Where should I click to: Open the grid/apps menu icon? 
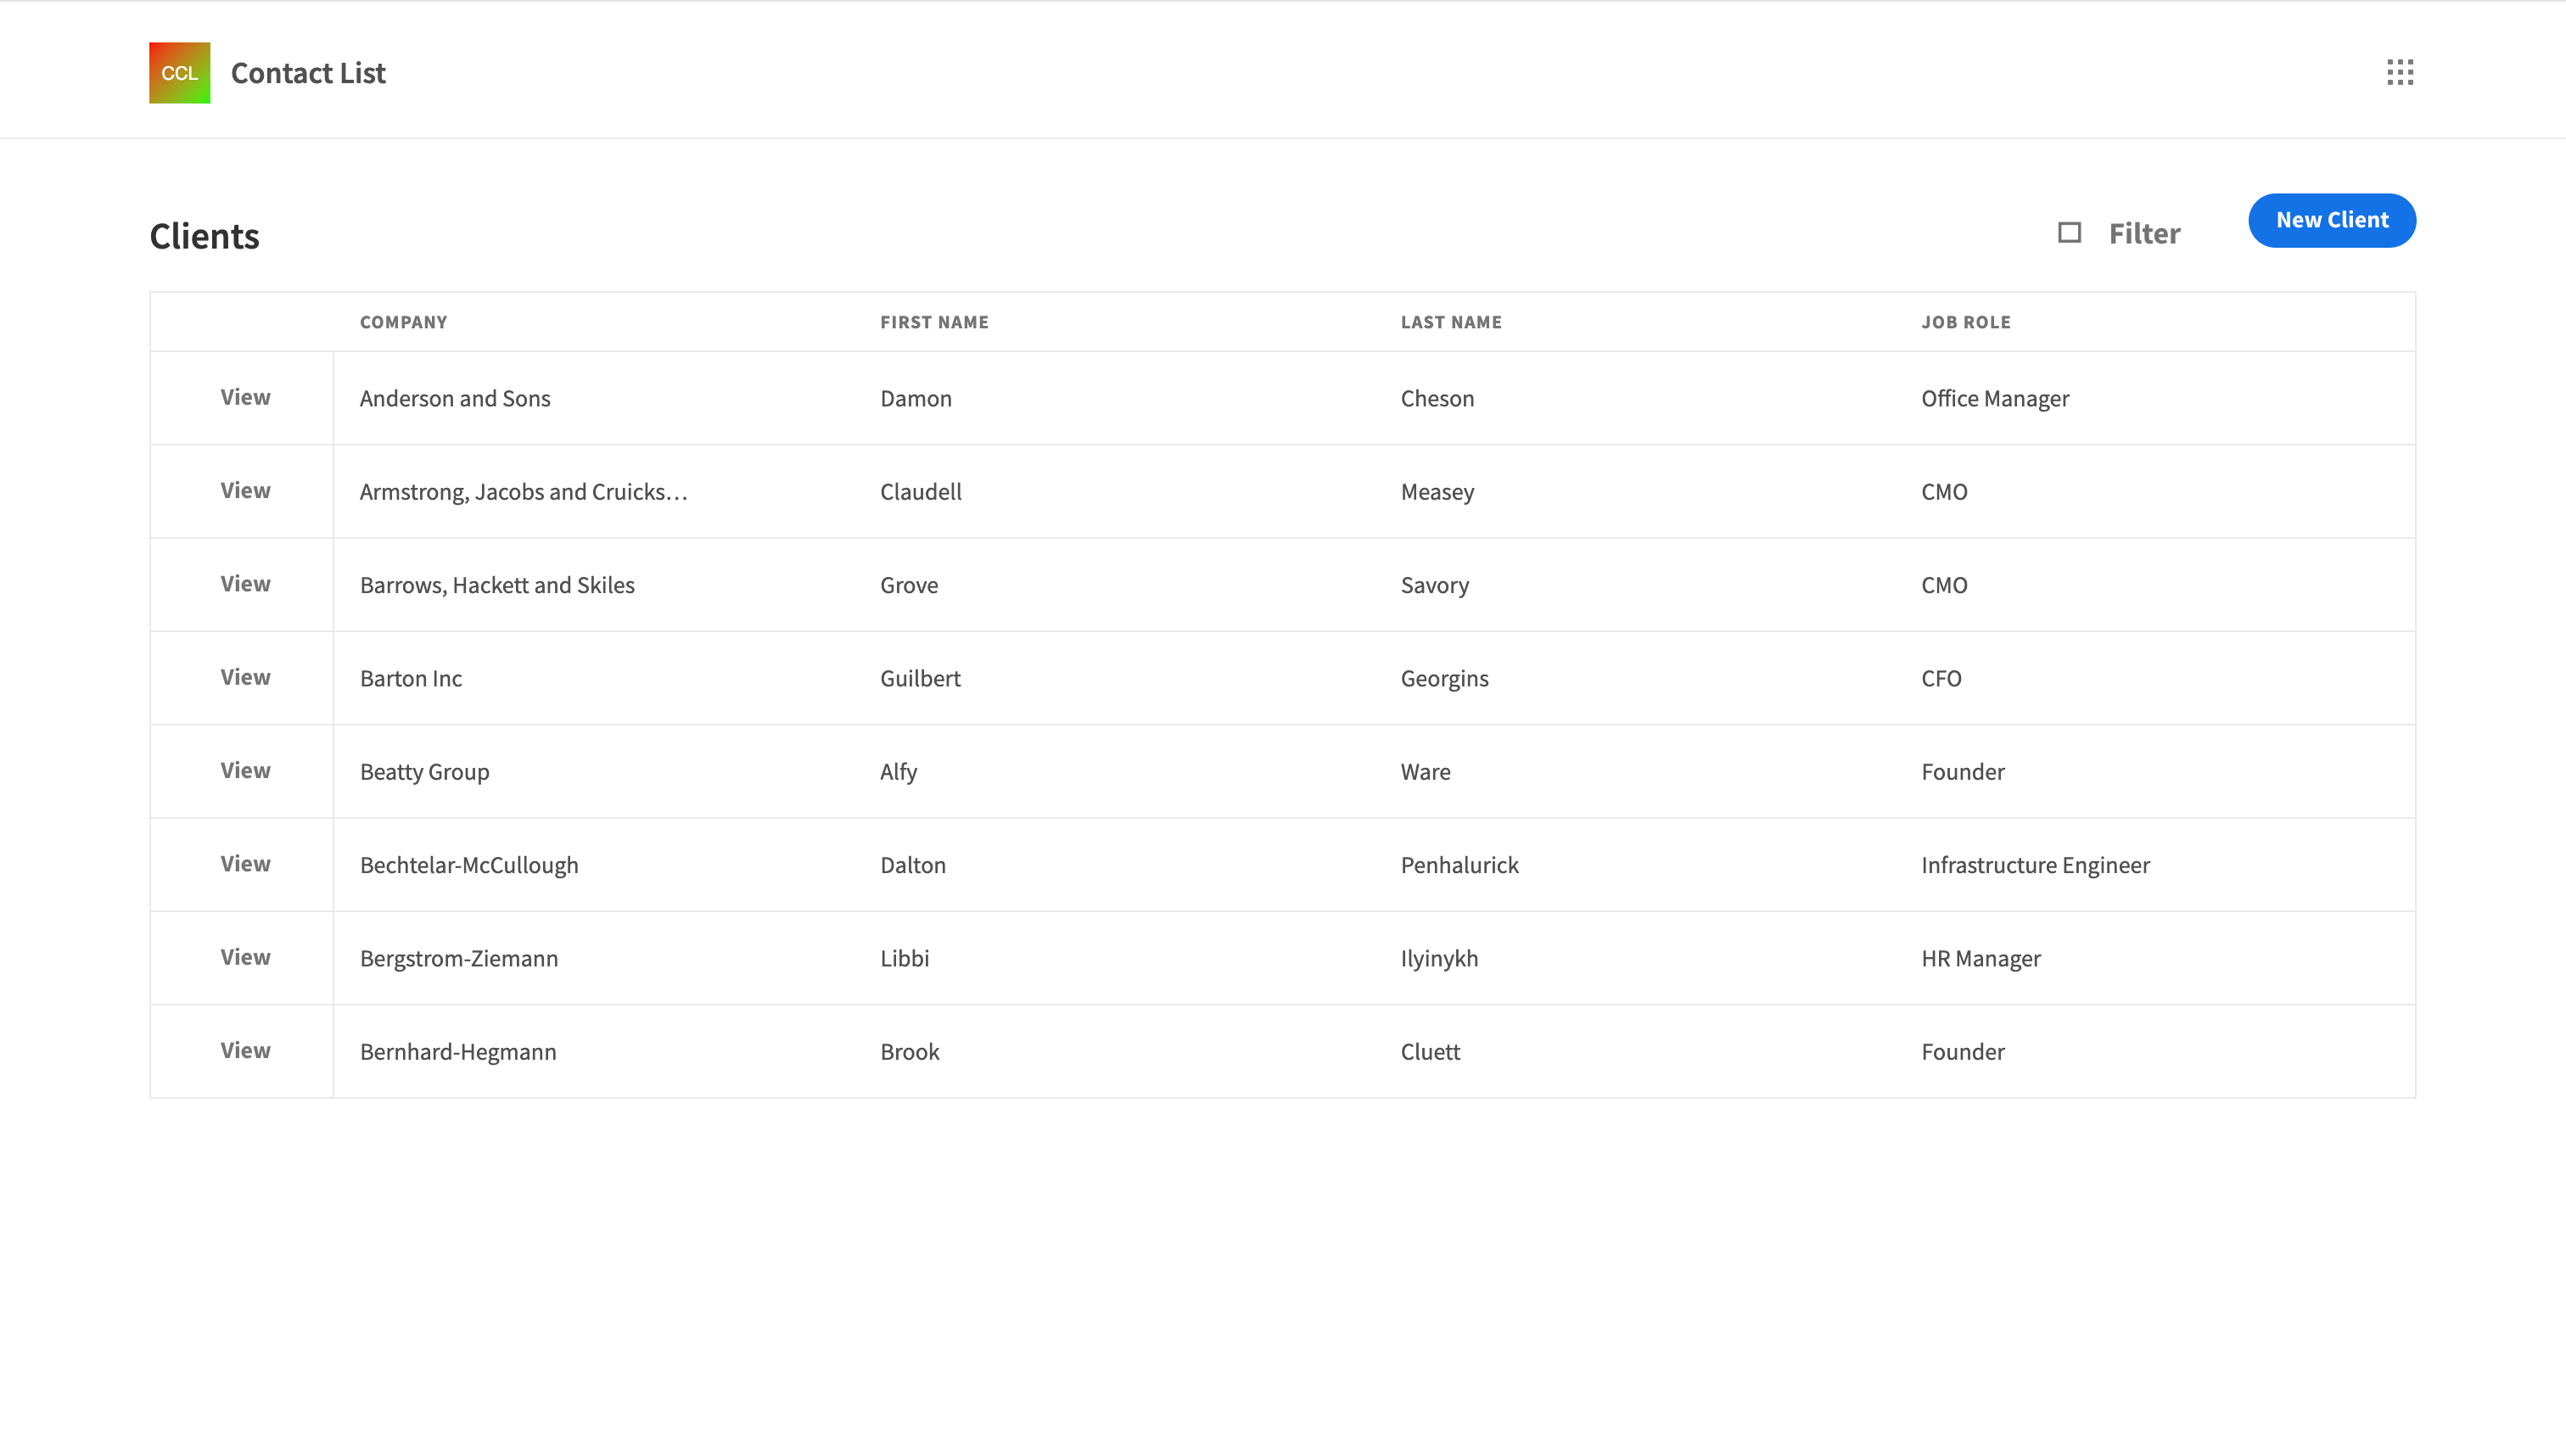tap(2401, 70)
